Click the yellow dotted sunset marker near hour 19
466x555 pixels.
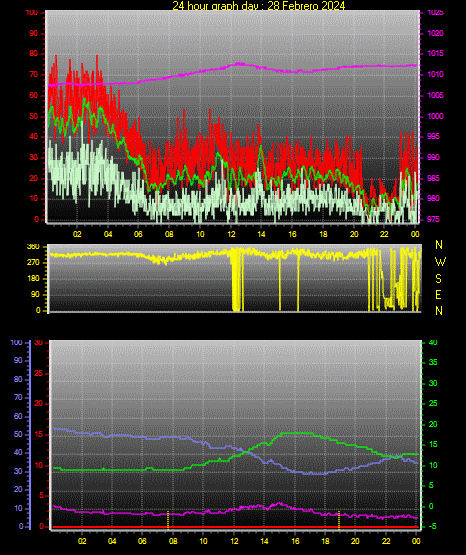(339, 520)
